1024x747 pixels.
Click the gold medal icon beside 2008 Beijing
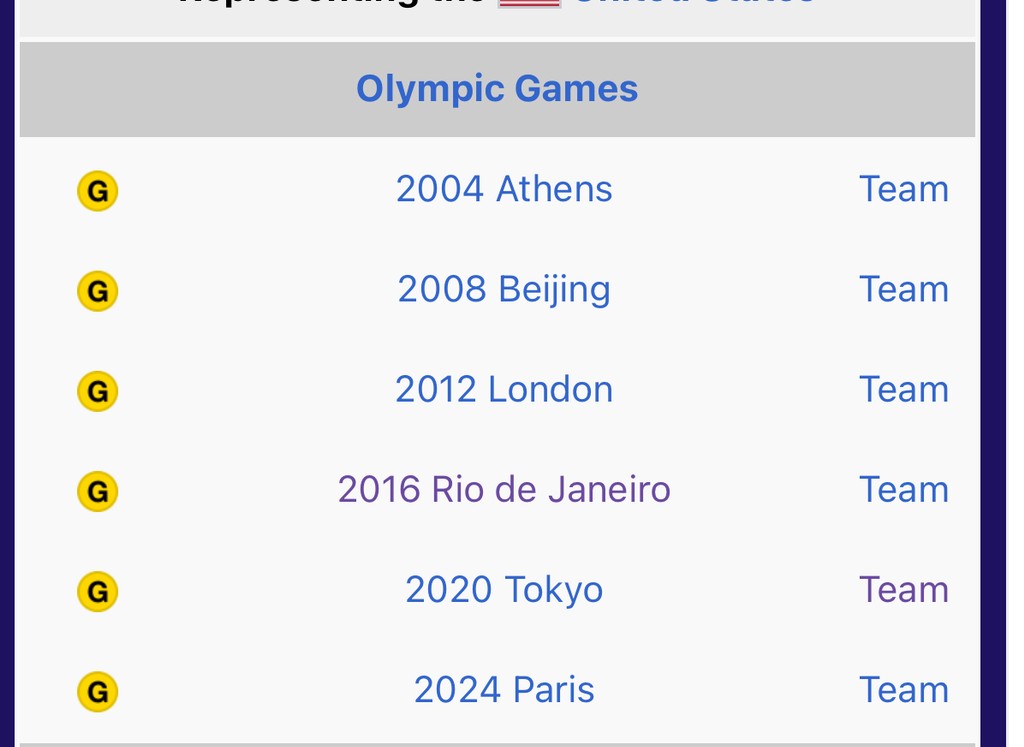click(98, 290)
